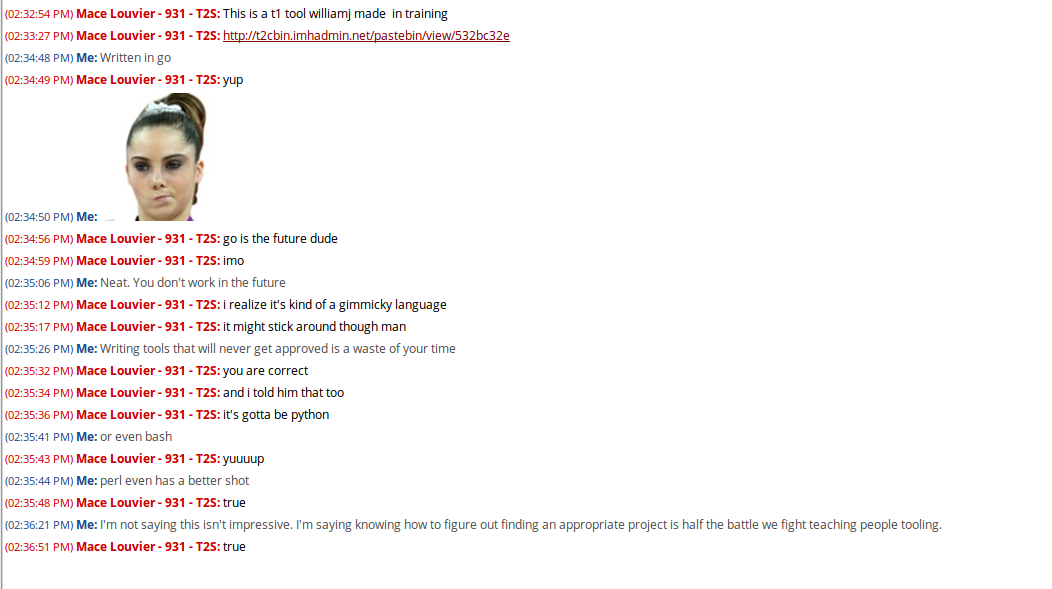Click the 02:32:54 PM timestamp
Image resolution: width=1052 pixels, height=589 pixels.
39,14
